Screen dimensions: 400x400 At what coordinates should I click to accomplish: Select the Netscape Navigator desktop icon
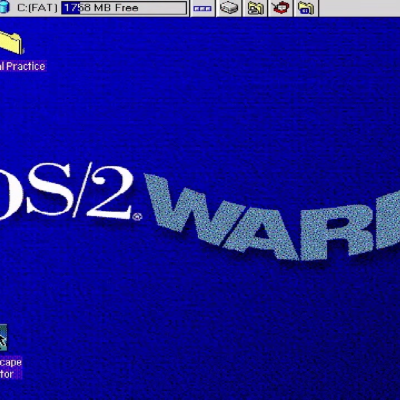(3, 337)
